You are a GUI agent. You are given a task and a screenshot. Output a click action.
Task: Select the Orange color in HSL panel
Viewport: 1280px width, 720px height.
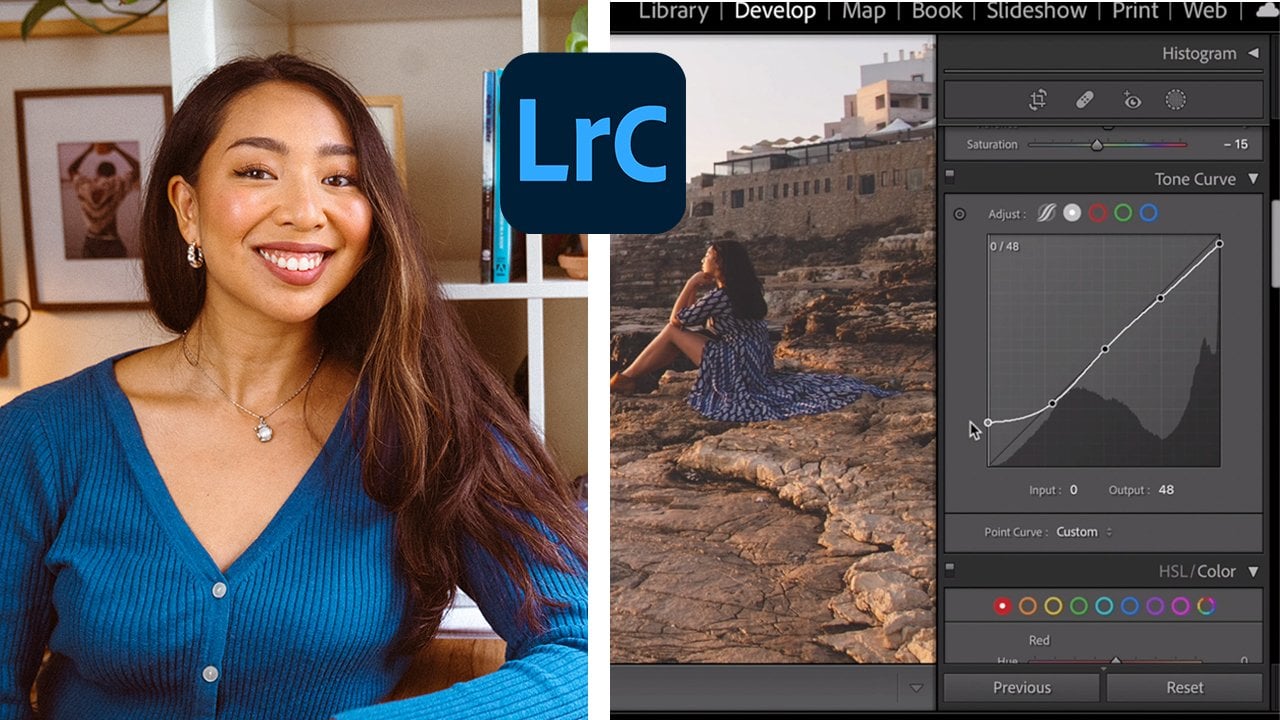tap(1027, 606)
